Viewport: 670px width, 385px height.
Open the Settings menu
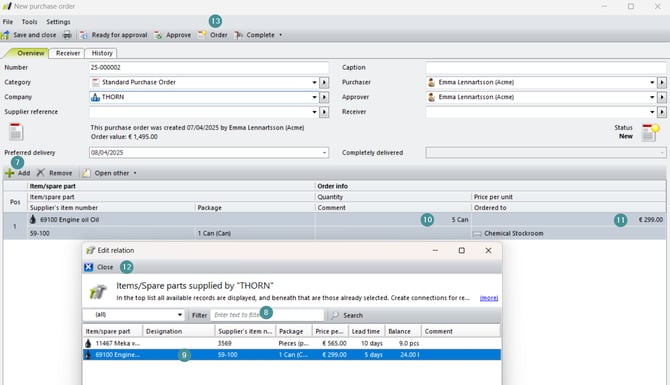click(x=58, y=22)
